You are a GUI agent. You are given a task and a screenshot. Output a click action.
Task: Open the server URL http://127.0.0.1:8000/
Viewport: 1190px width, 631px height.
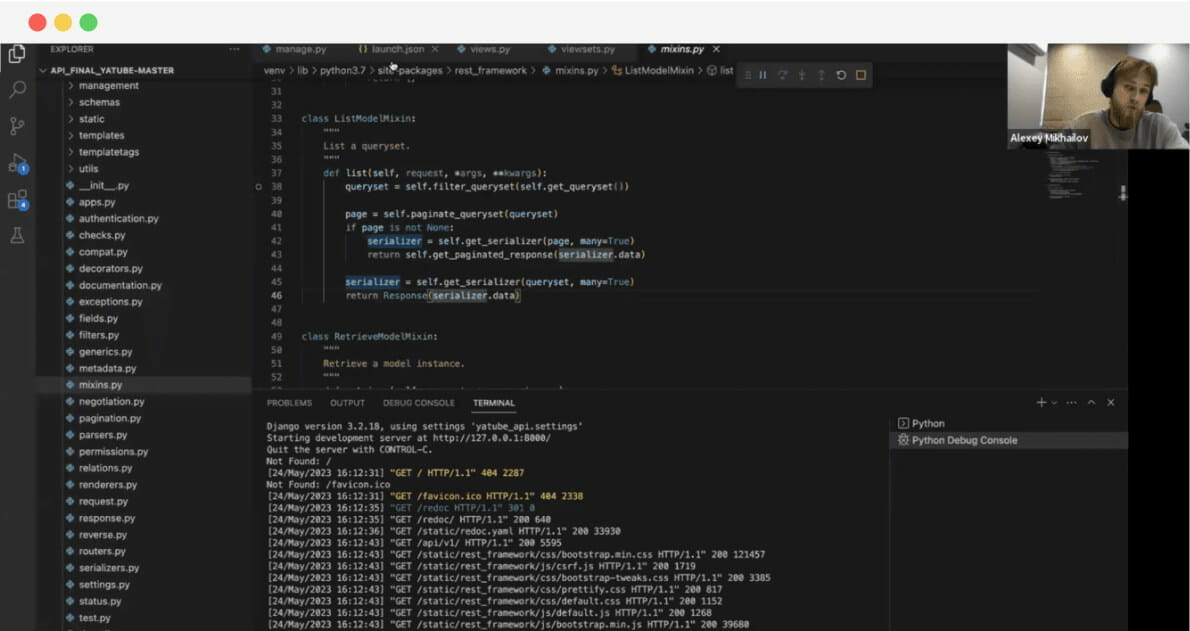[492, 438]
